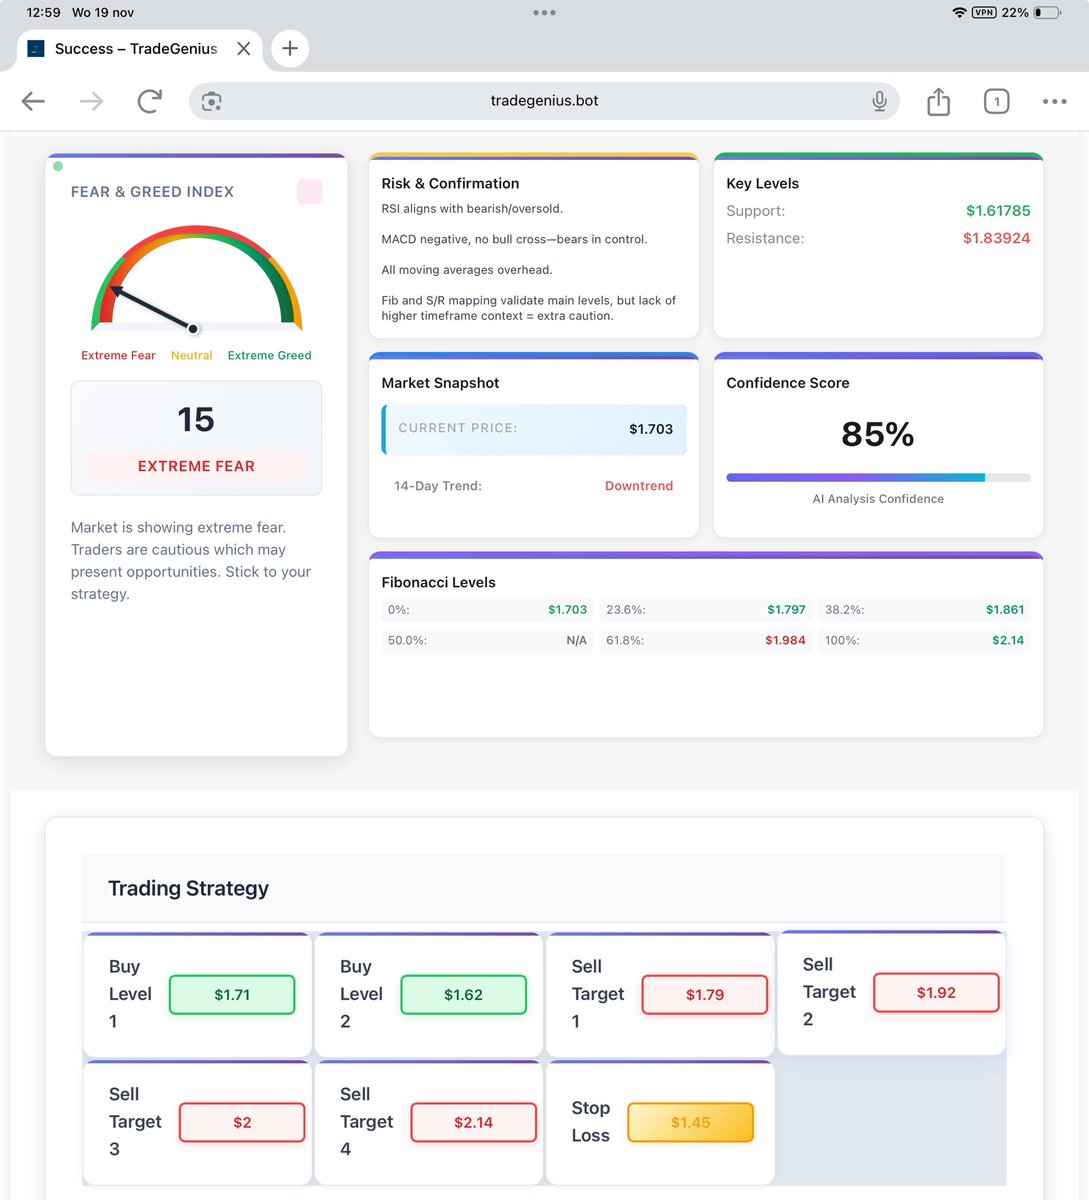The image size is (1089, 1200).
Task: Click the Neutral gauge label
Action: (x=191, y=355)
